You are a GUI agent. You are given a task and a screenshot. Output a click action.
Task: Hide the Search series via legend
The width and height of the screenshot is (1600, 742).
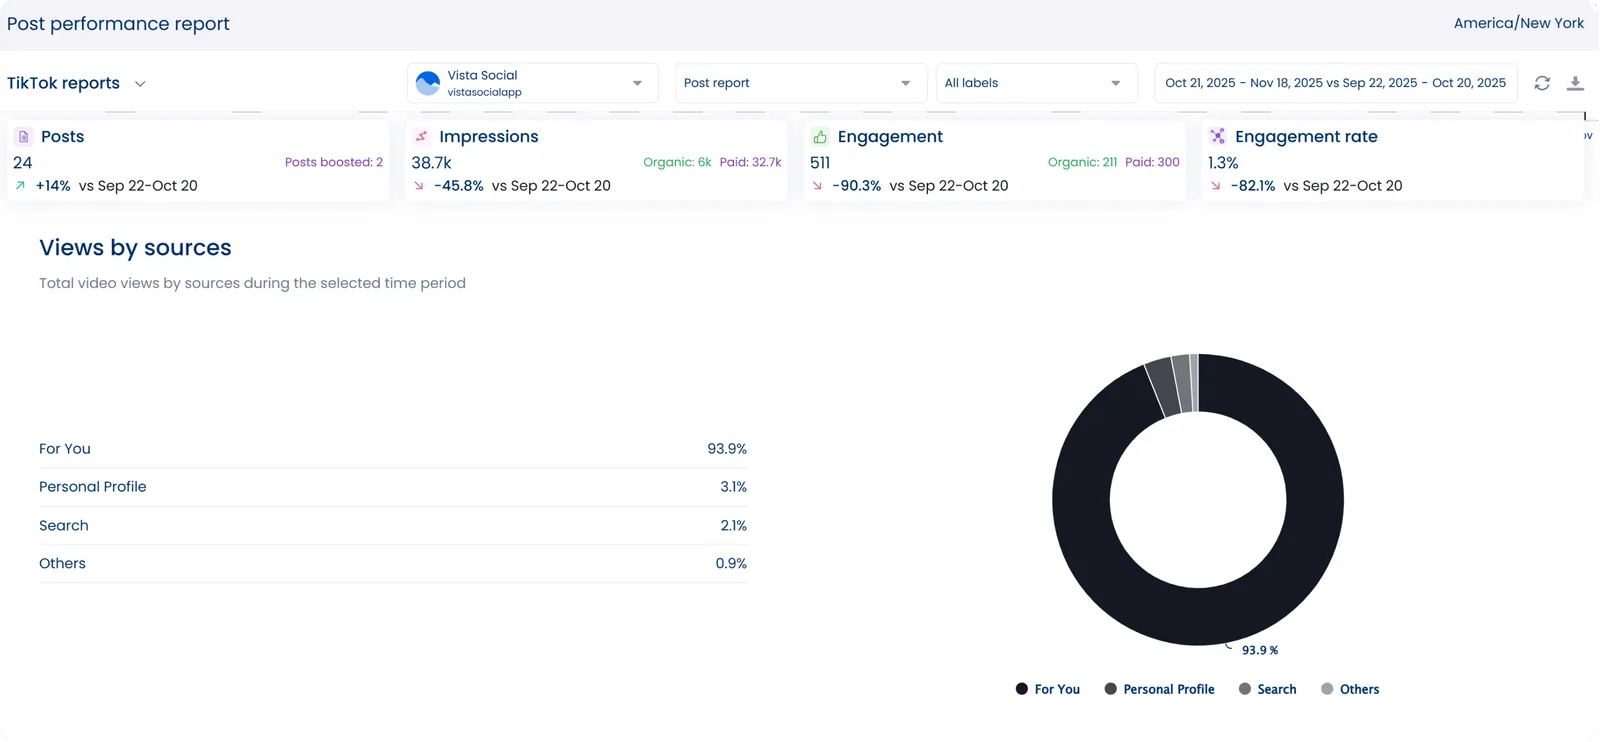click(1267, 689)
